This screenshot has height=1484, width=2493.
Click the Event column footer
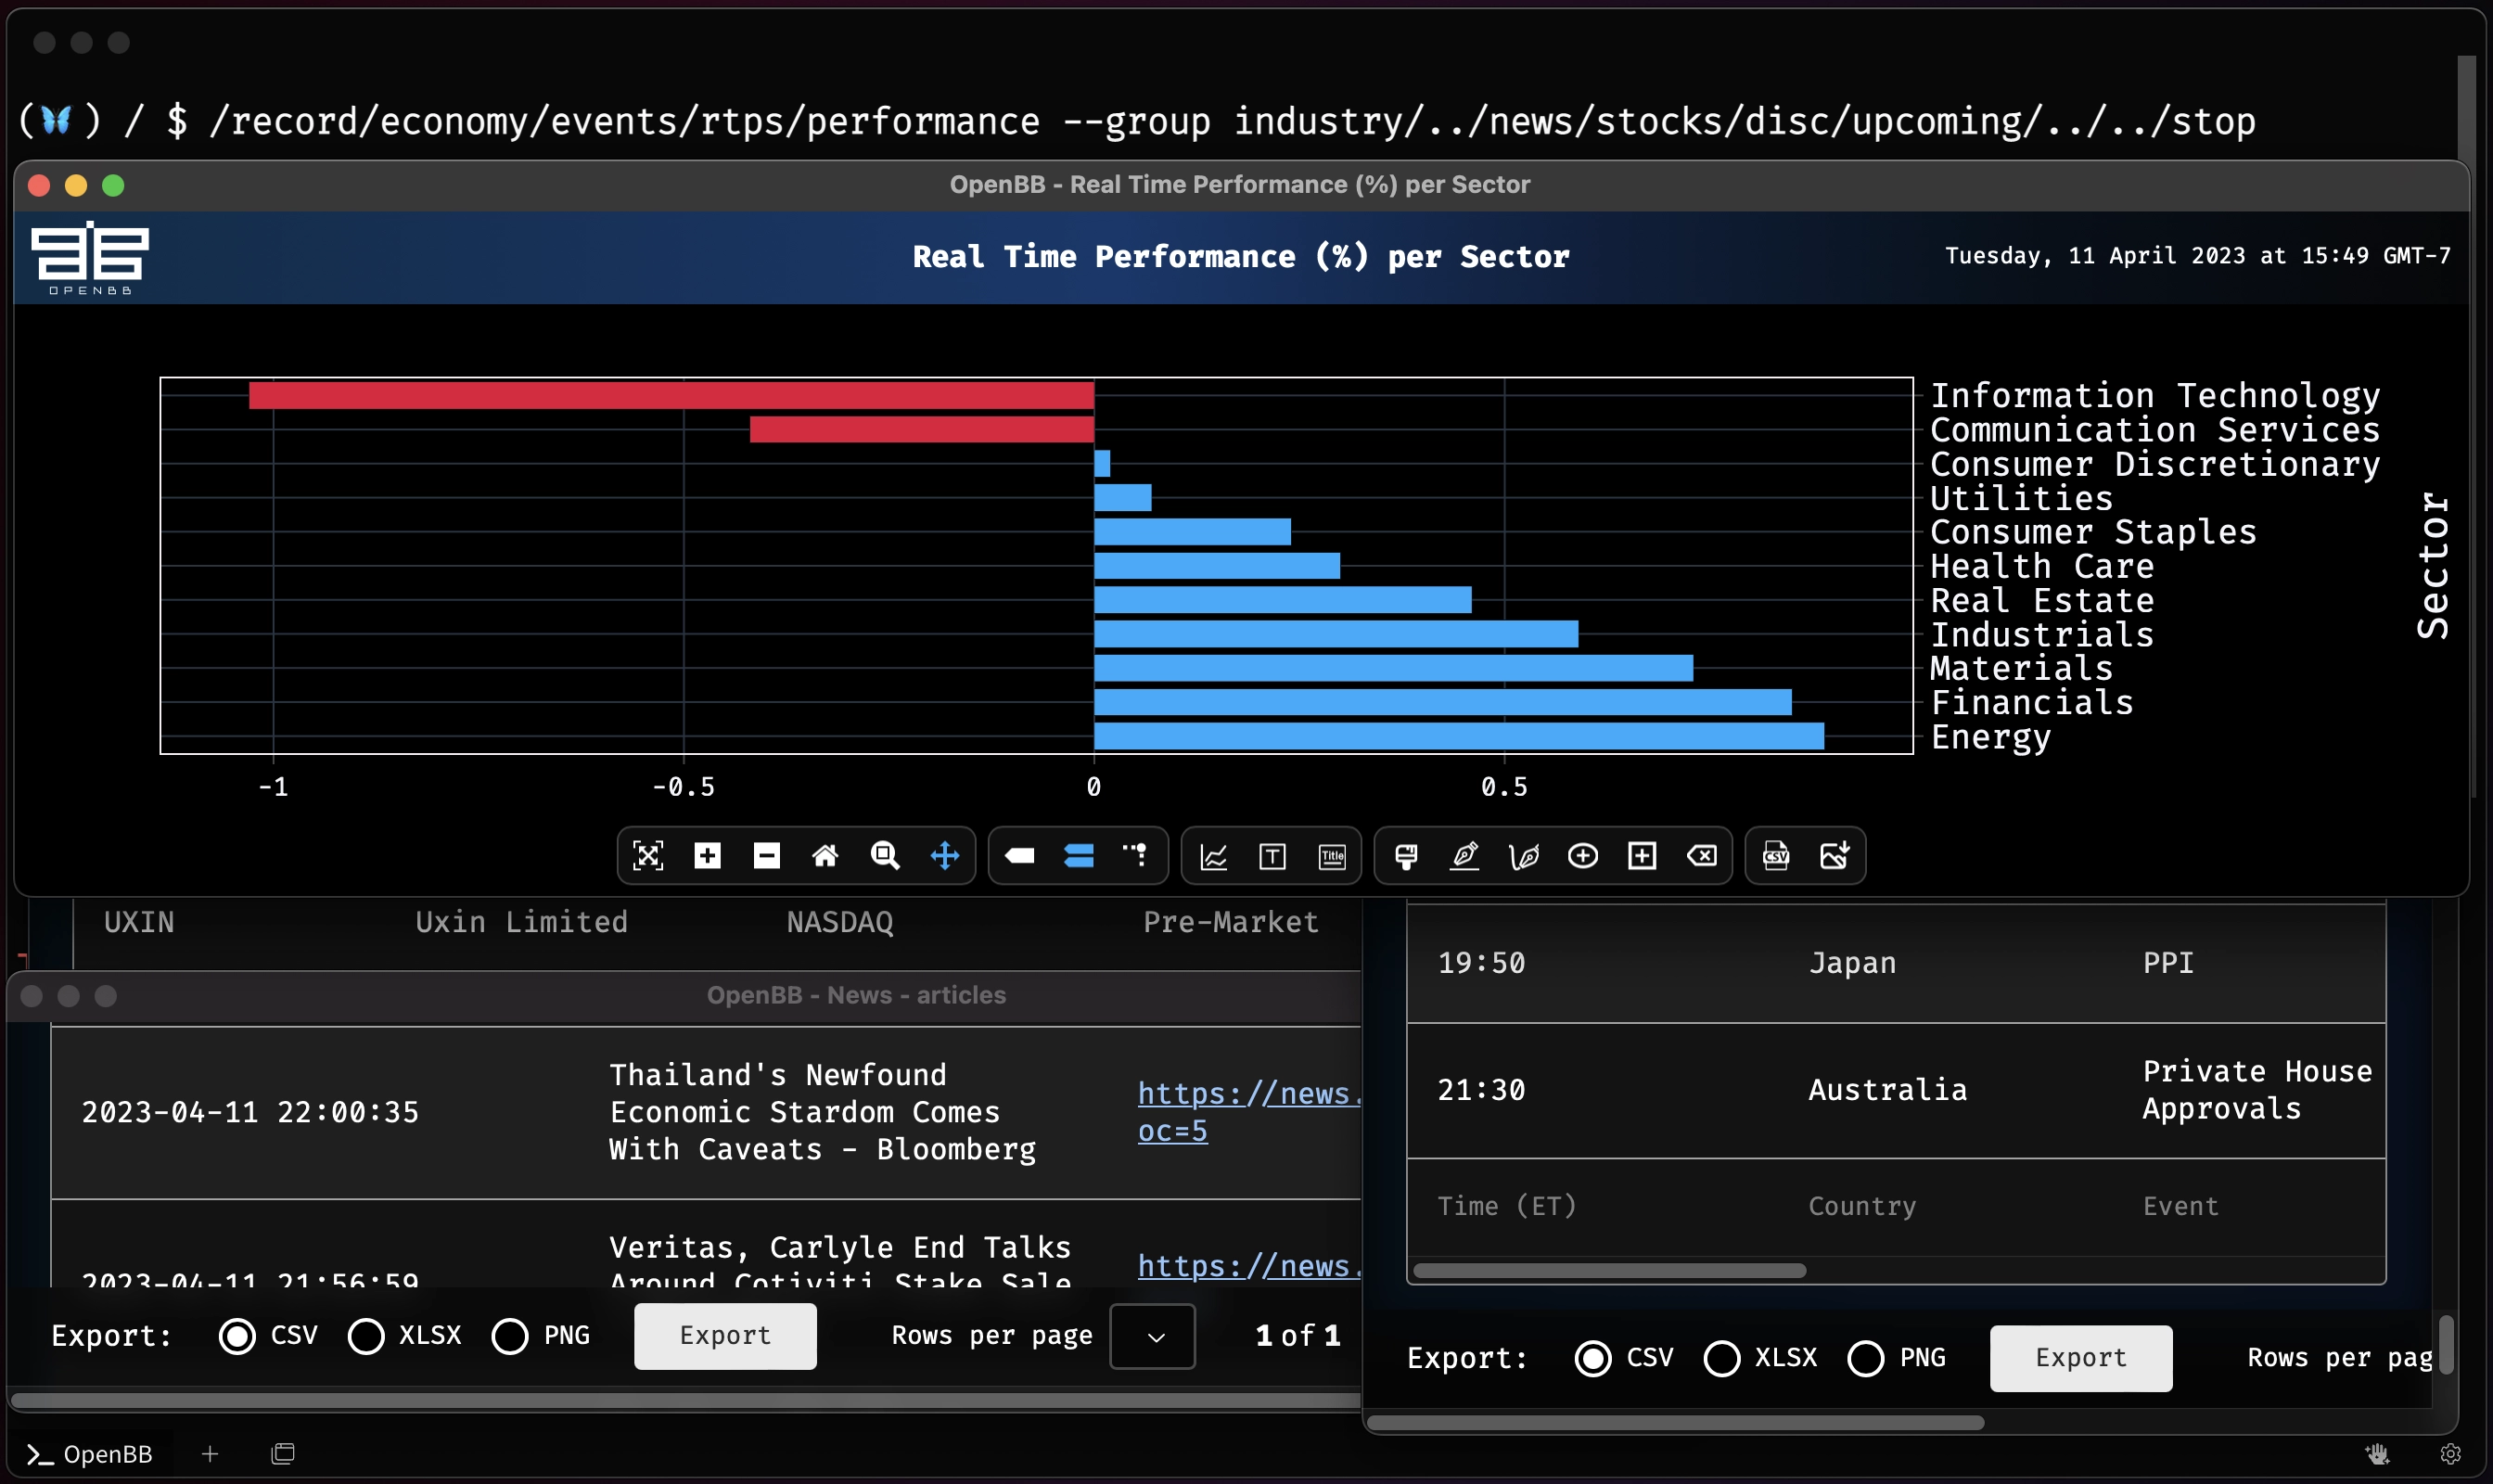click(x=2181, y=1206)
